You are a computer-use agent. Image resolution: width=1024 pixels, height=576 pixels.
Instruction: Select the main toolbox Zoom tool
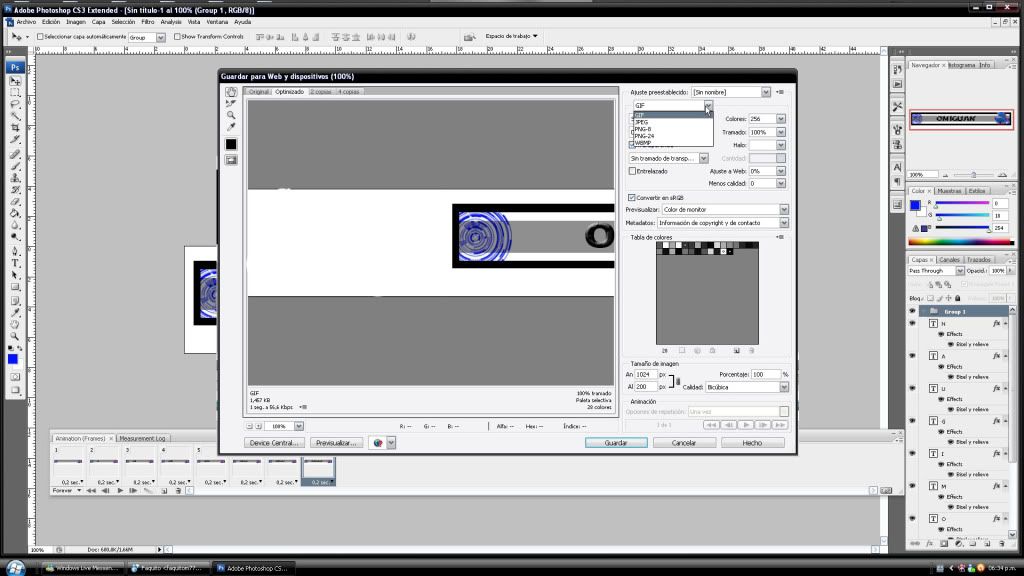pyautogui.click(x=15, y=336)
